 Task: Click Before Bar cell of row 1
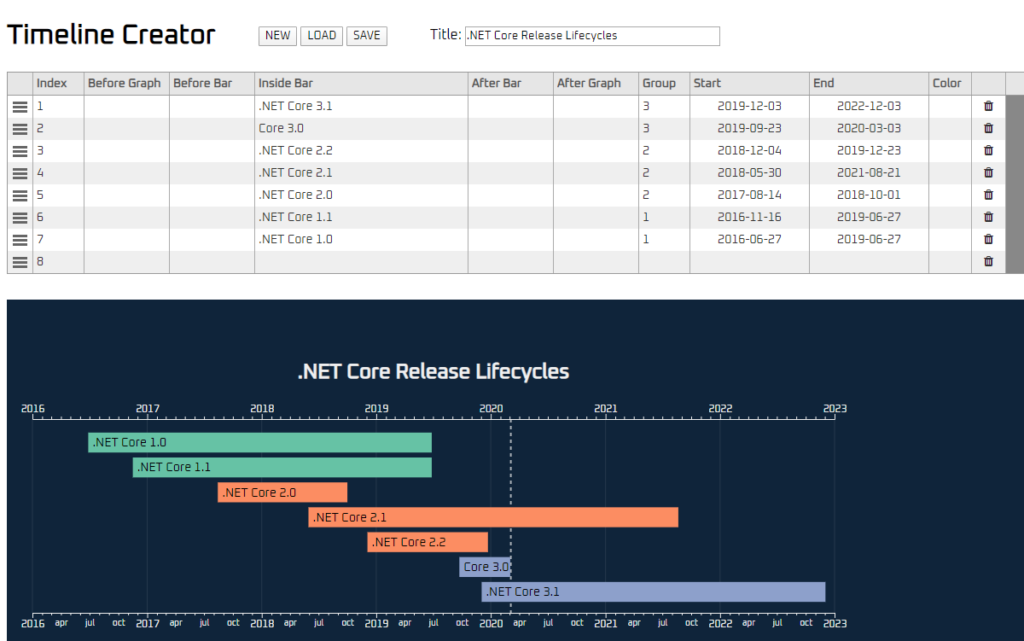(212, 106)
